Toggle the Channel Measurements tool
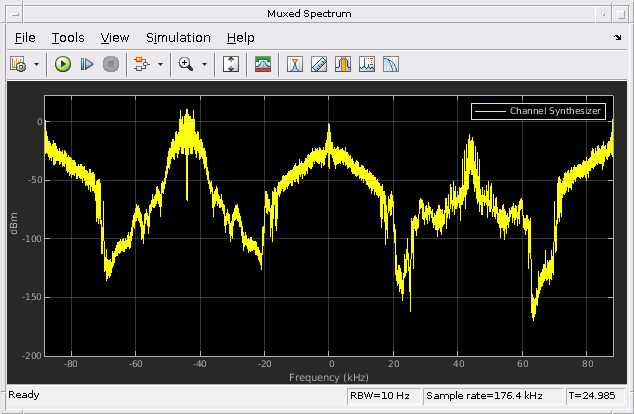This screenshot has width=634, height=414. [343, 64]
